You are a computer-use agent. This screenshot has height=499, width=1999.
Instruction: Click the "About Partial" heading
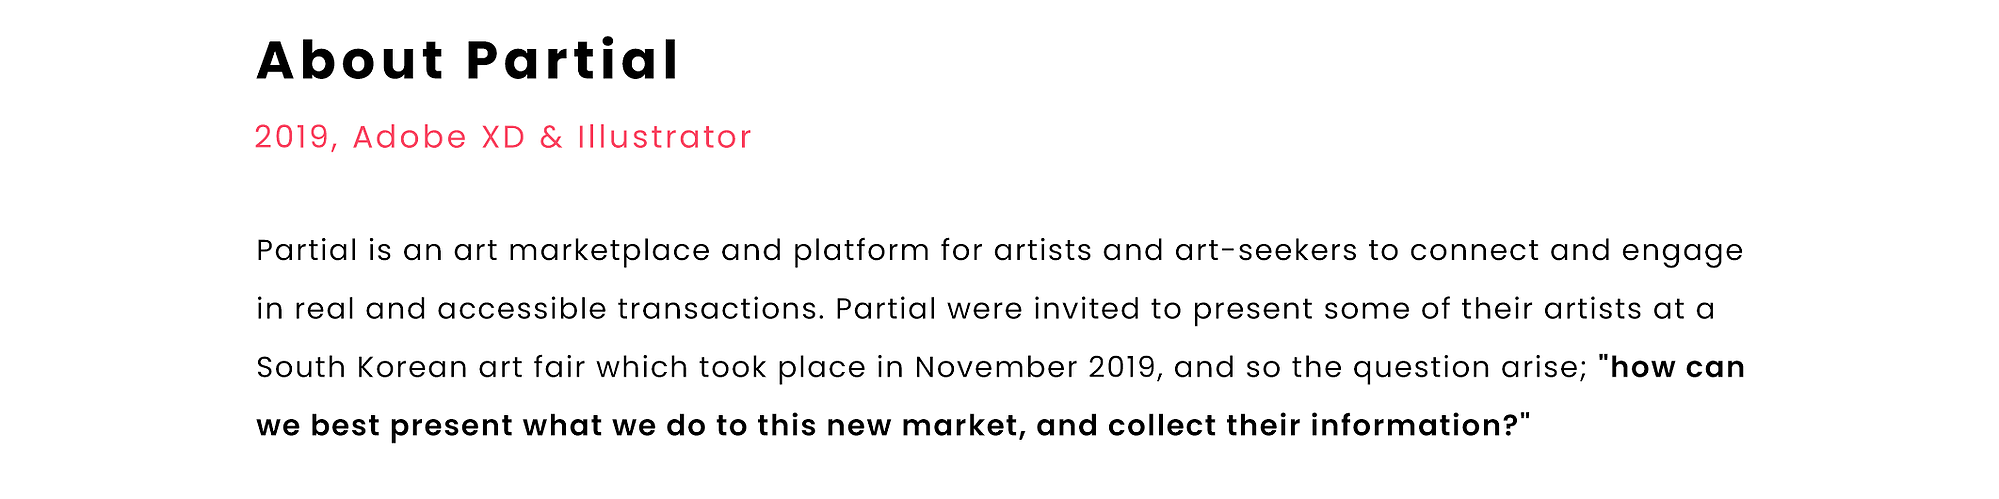pos(468,60)
